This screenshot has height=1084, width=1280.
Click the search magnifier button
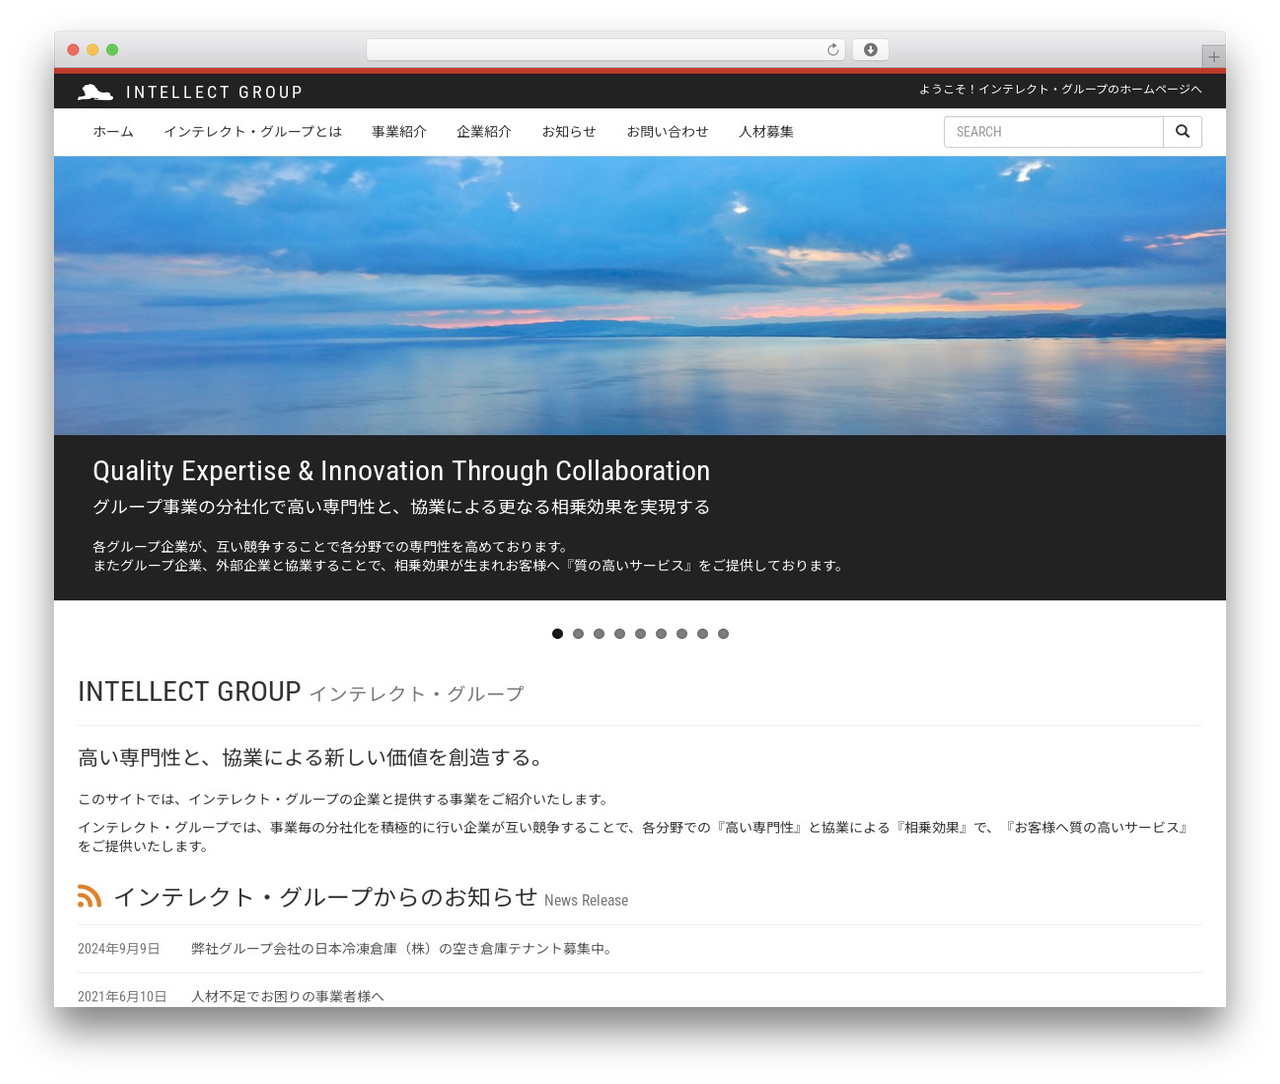coord(1182,132)
